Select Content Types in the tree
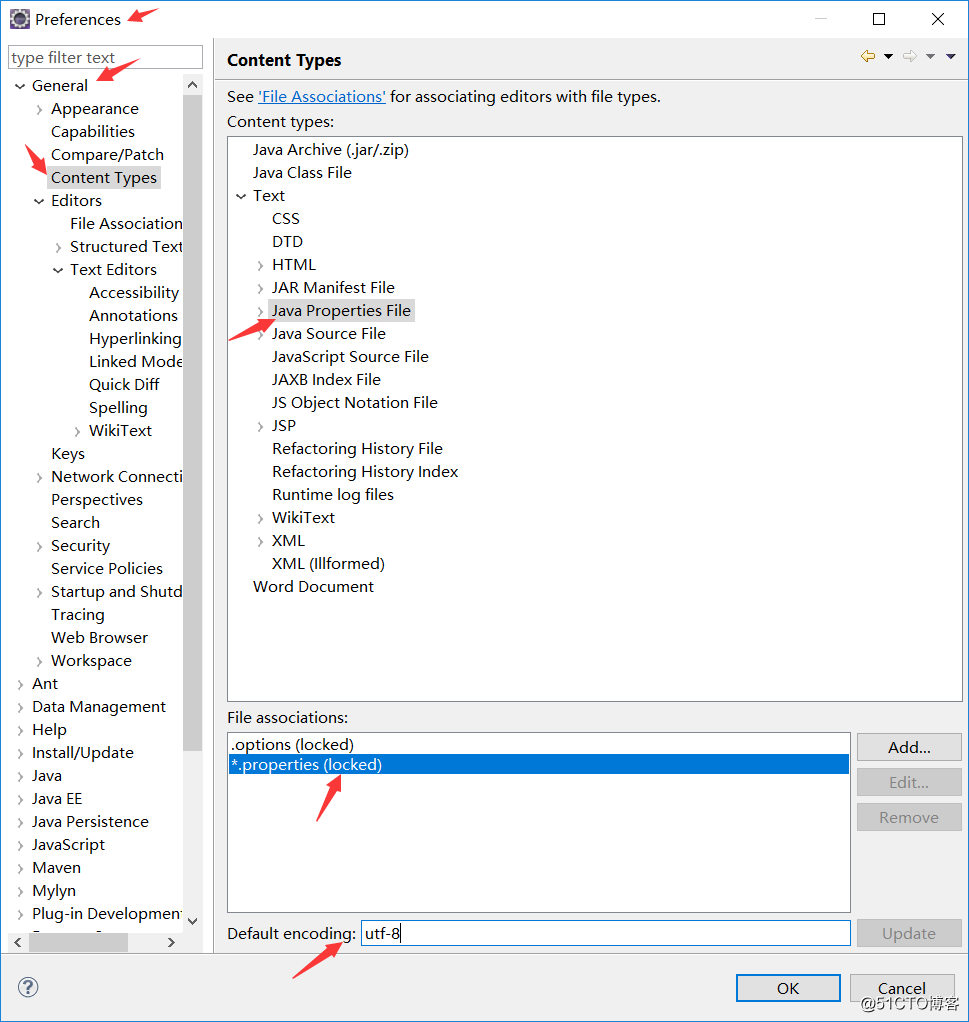 tap(104, 177)
